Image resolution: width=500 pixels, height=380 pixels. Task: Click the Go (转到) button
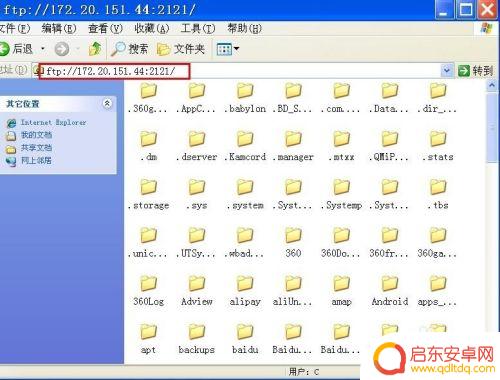click(475, 71)
